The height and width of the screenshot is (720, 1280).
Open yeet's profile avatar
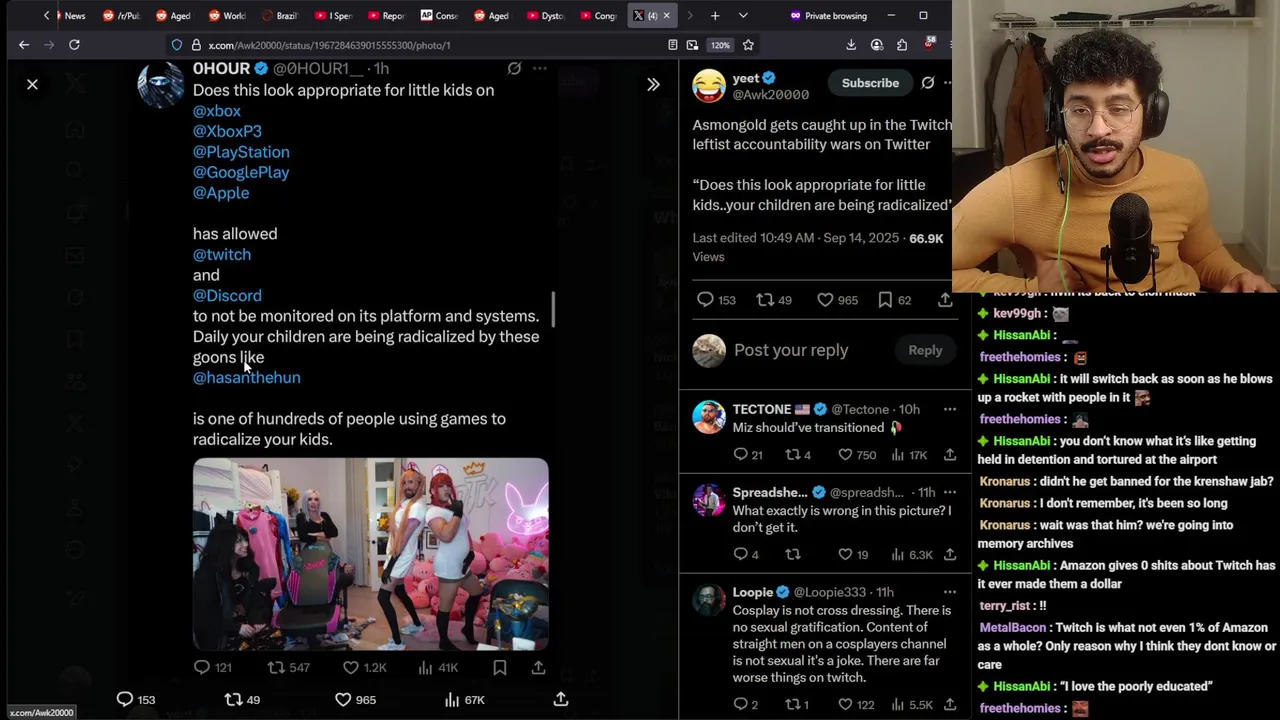(709, 87)
